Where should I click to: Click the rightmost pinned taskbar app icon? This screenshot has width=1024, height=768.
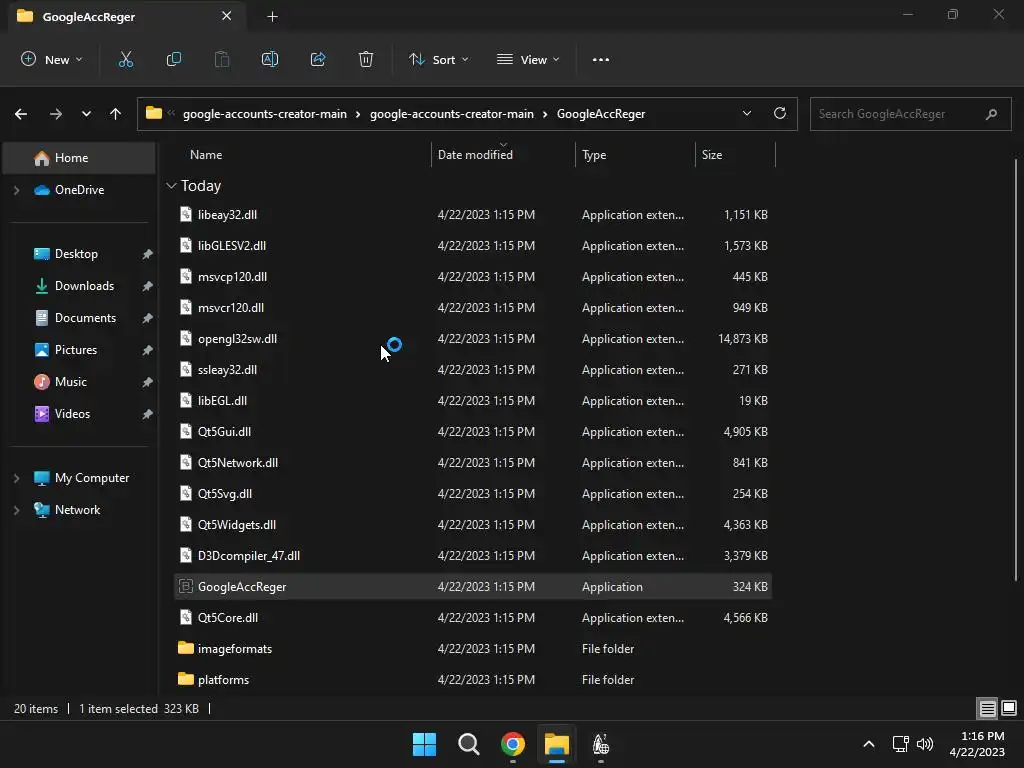601,744
